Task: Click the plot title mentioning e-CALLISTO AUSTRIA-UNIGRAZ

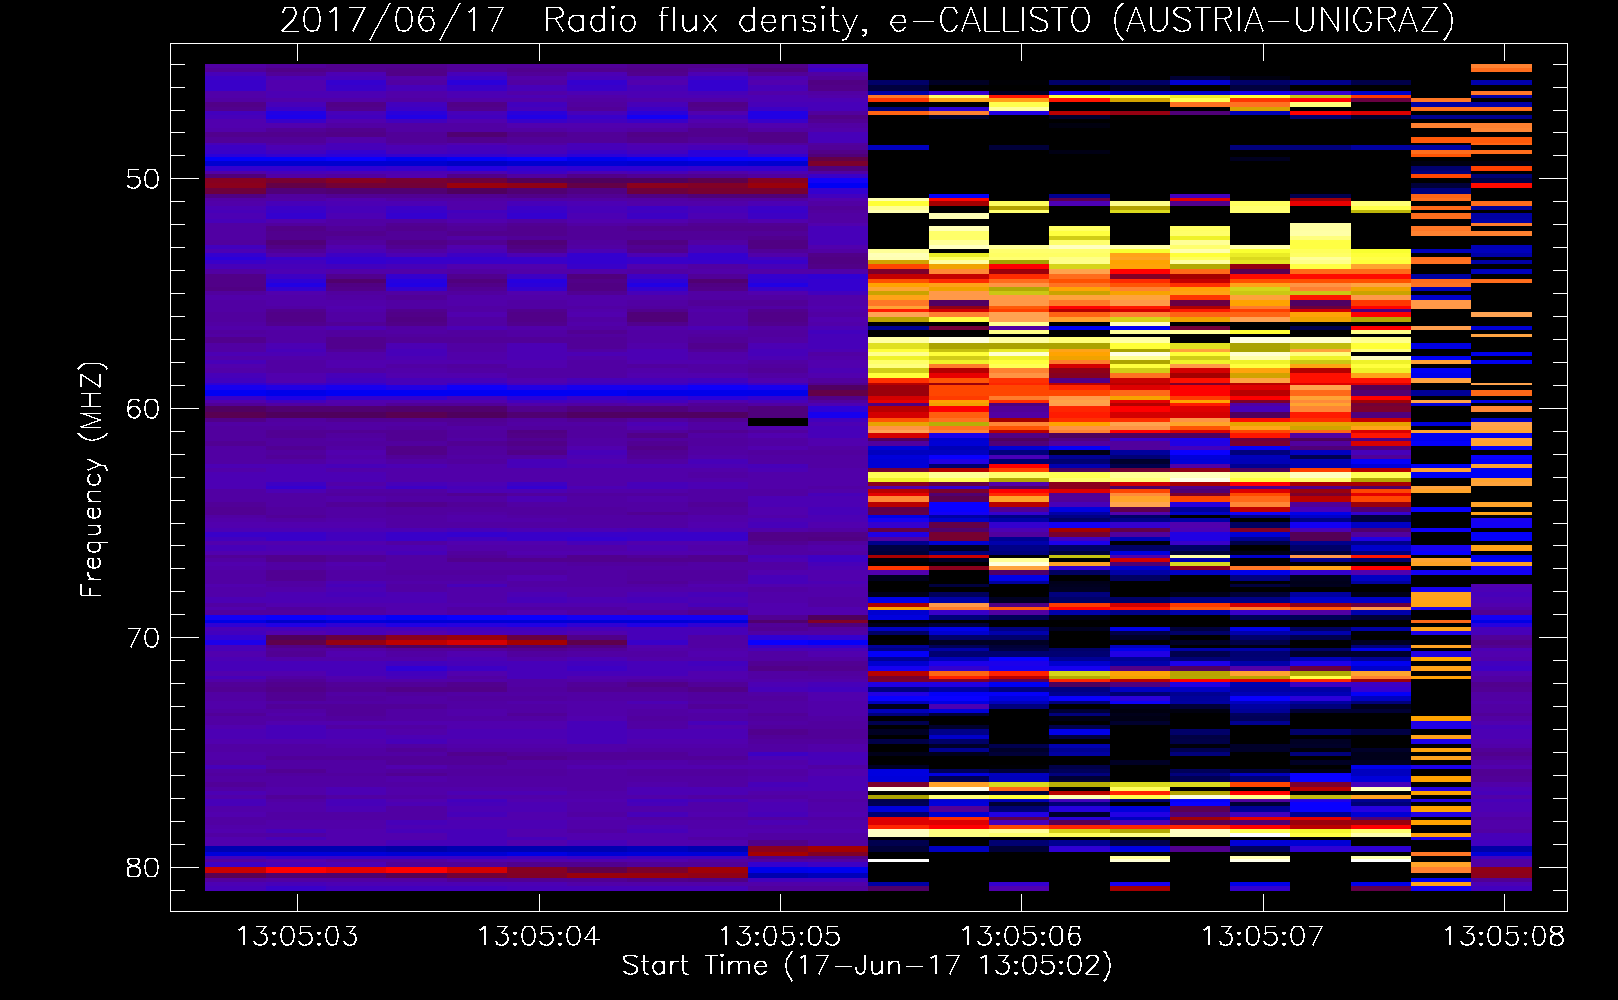Action: pos(867,20)
